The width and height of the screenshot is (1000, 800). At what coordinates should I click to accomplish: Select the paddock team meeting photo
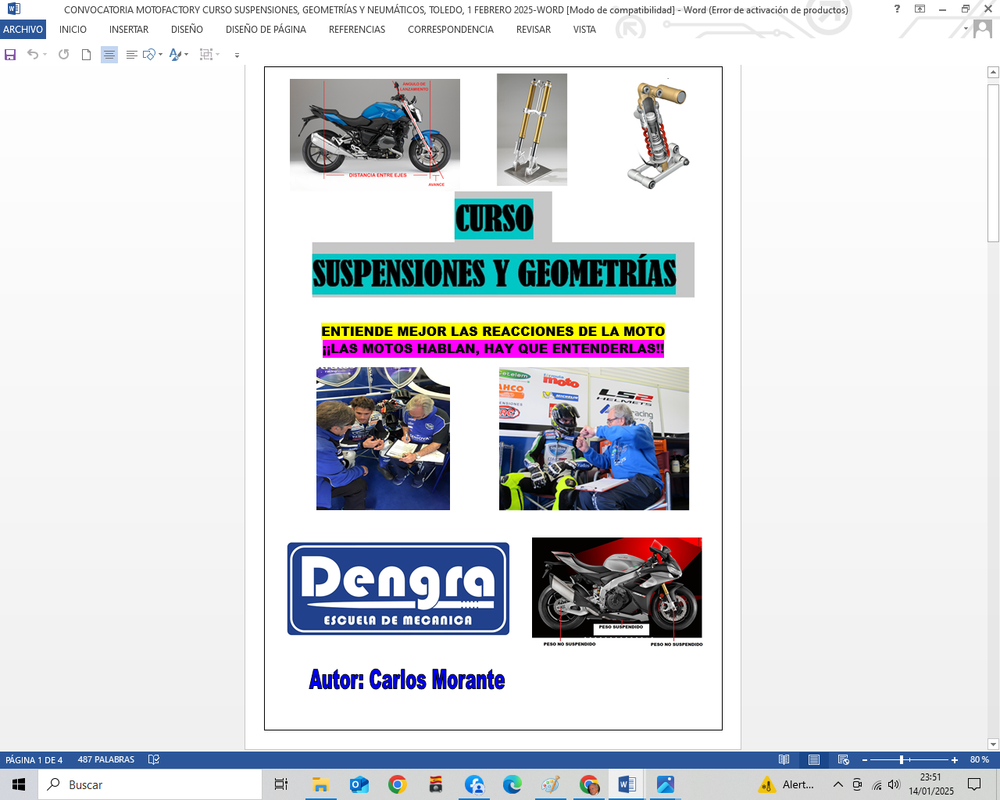[383, 438]
